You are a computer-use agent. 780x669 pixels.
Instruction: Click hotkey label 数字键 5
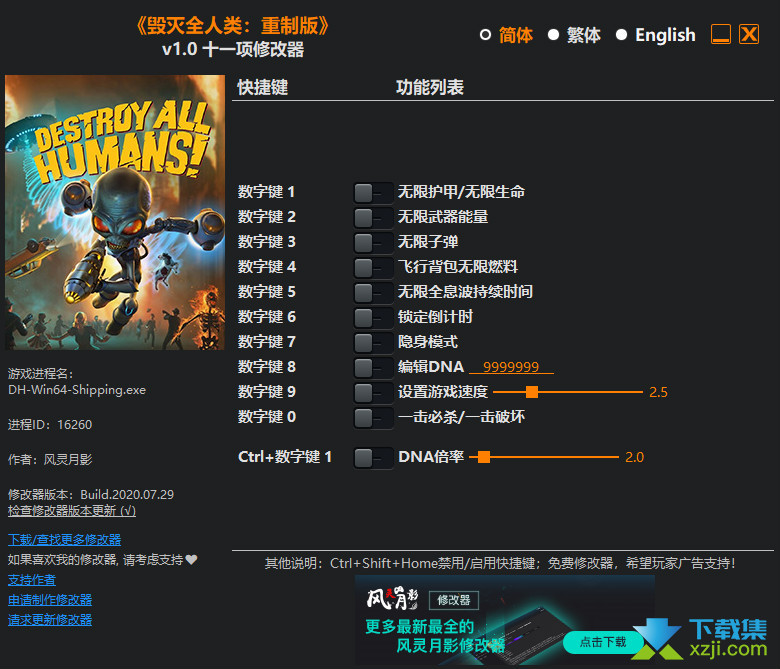(x=267, y=292)
